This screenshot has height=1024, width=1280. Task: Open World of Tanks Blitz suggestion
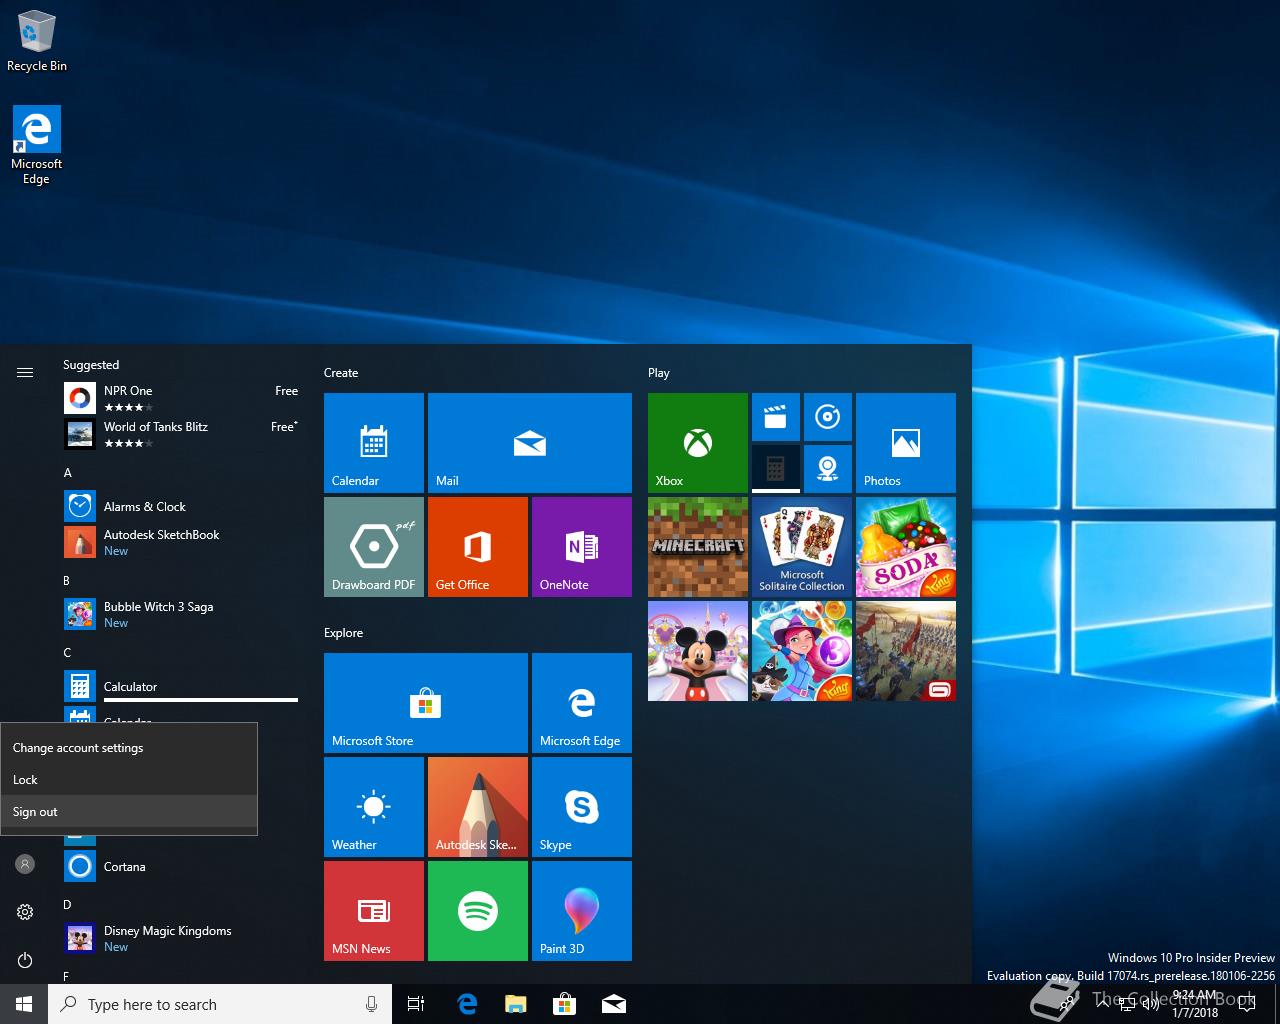(180, 434)
